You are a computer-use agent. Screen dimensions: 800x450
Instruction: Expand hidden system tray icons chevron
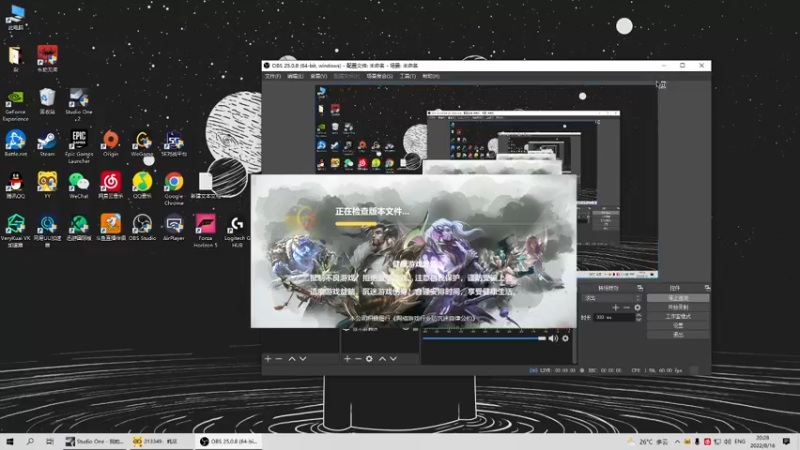[677, 442]
